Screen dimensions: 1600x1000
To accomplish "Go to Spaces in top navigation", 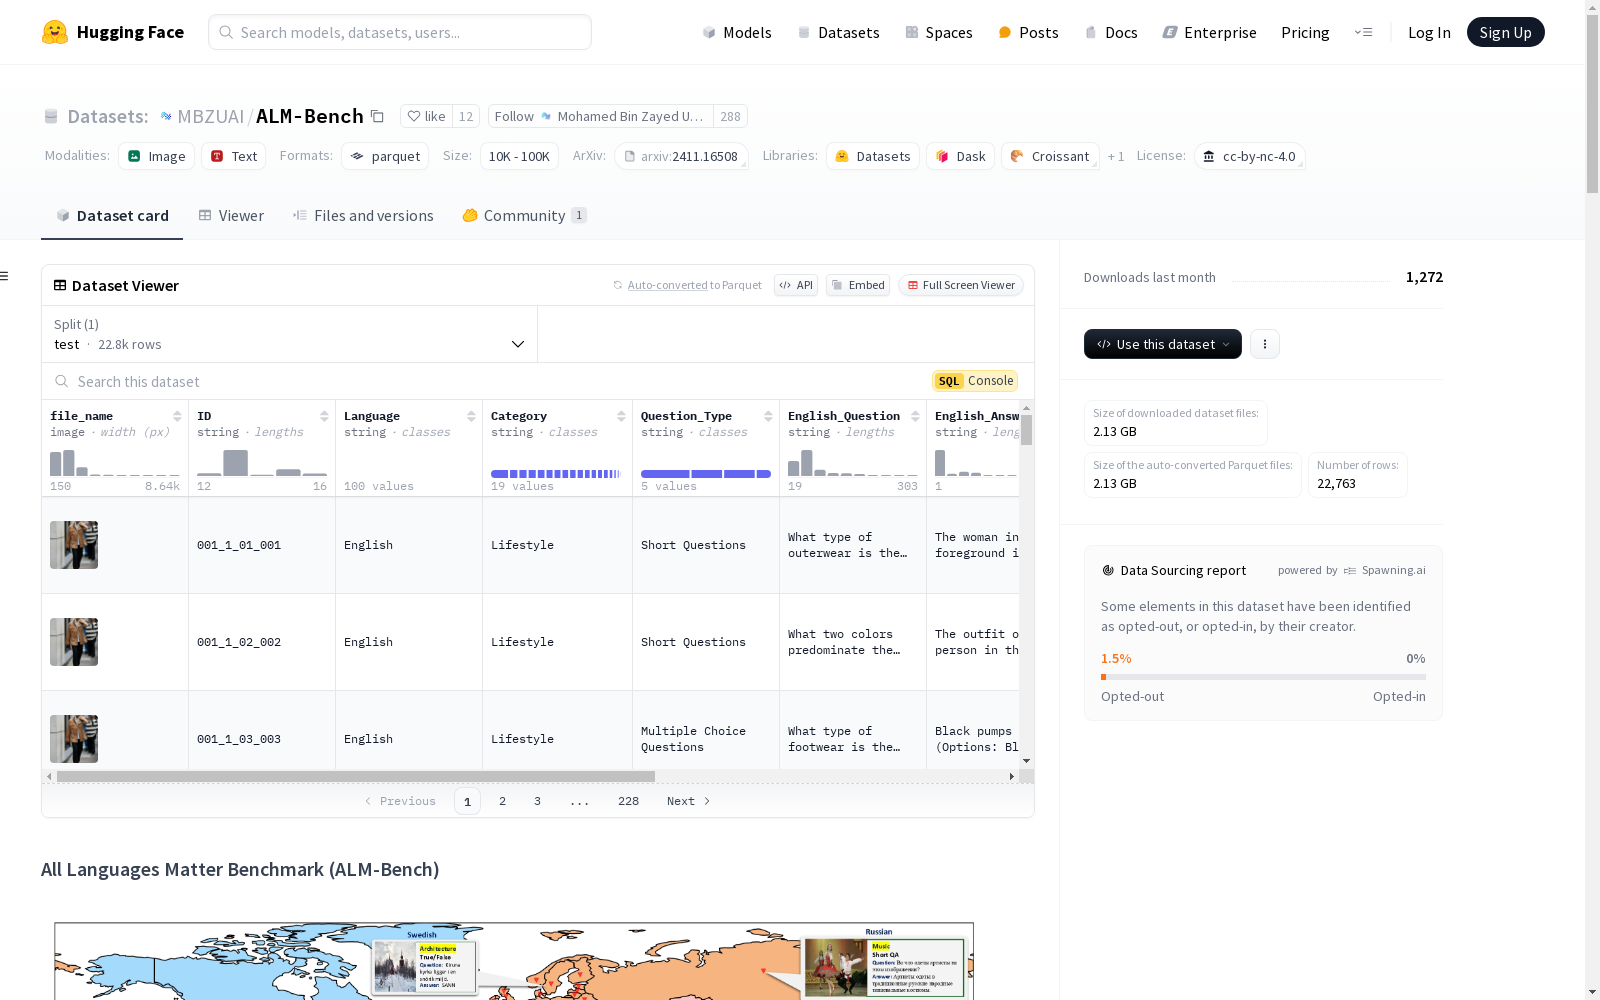I will click(x=939, y=32).
